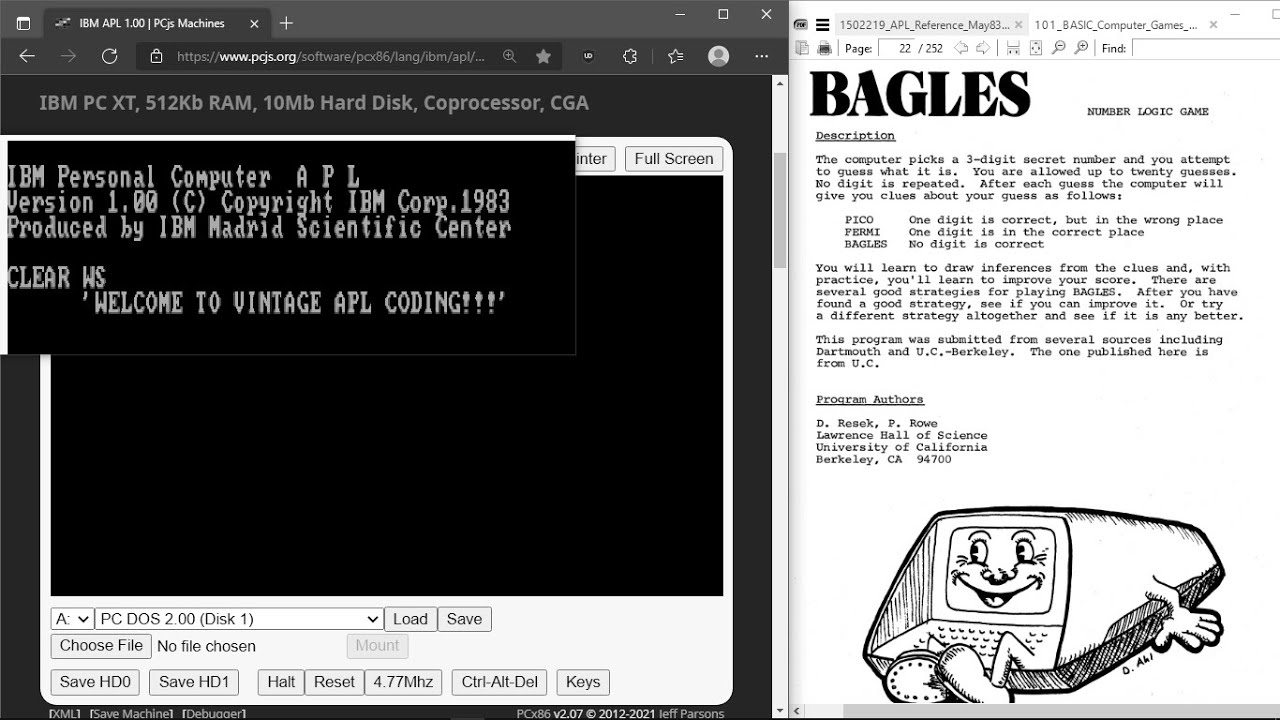
Task: Print the PDF document
Action: (x=824, y=48)
